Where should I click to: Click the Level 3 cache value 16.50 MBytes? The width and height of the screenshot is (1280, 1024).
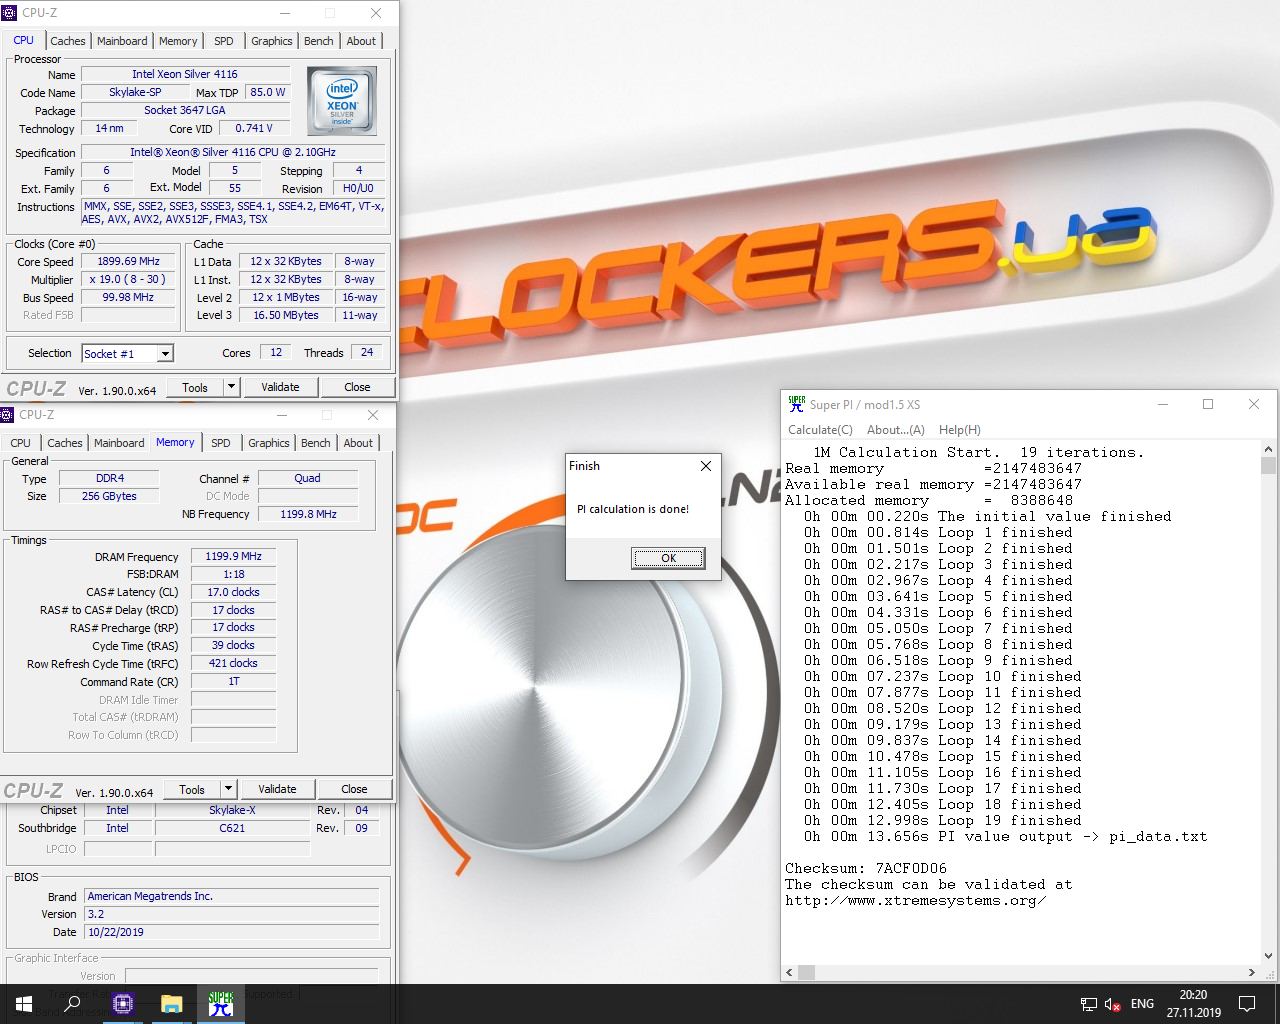pos(286,315)
